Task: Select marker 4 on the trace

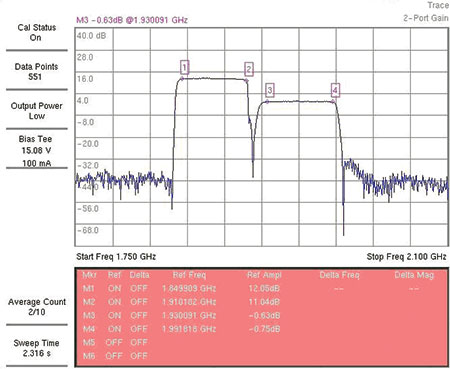Action: (335, 90)
